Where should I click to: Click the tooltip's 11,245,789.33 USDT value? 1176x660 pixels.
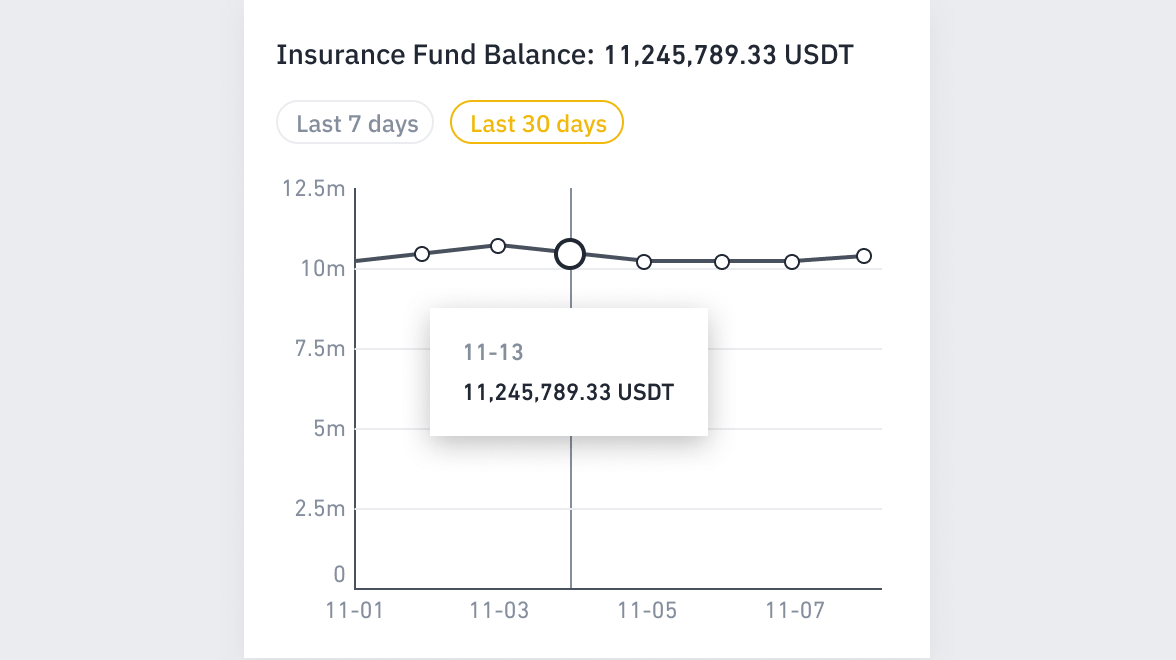(x=569, y=392)
